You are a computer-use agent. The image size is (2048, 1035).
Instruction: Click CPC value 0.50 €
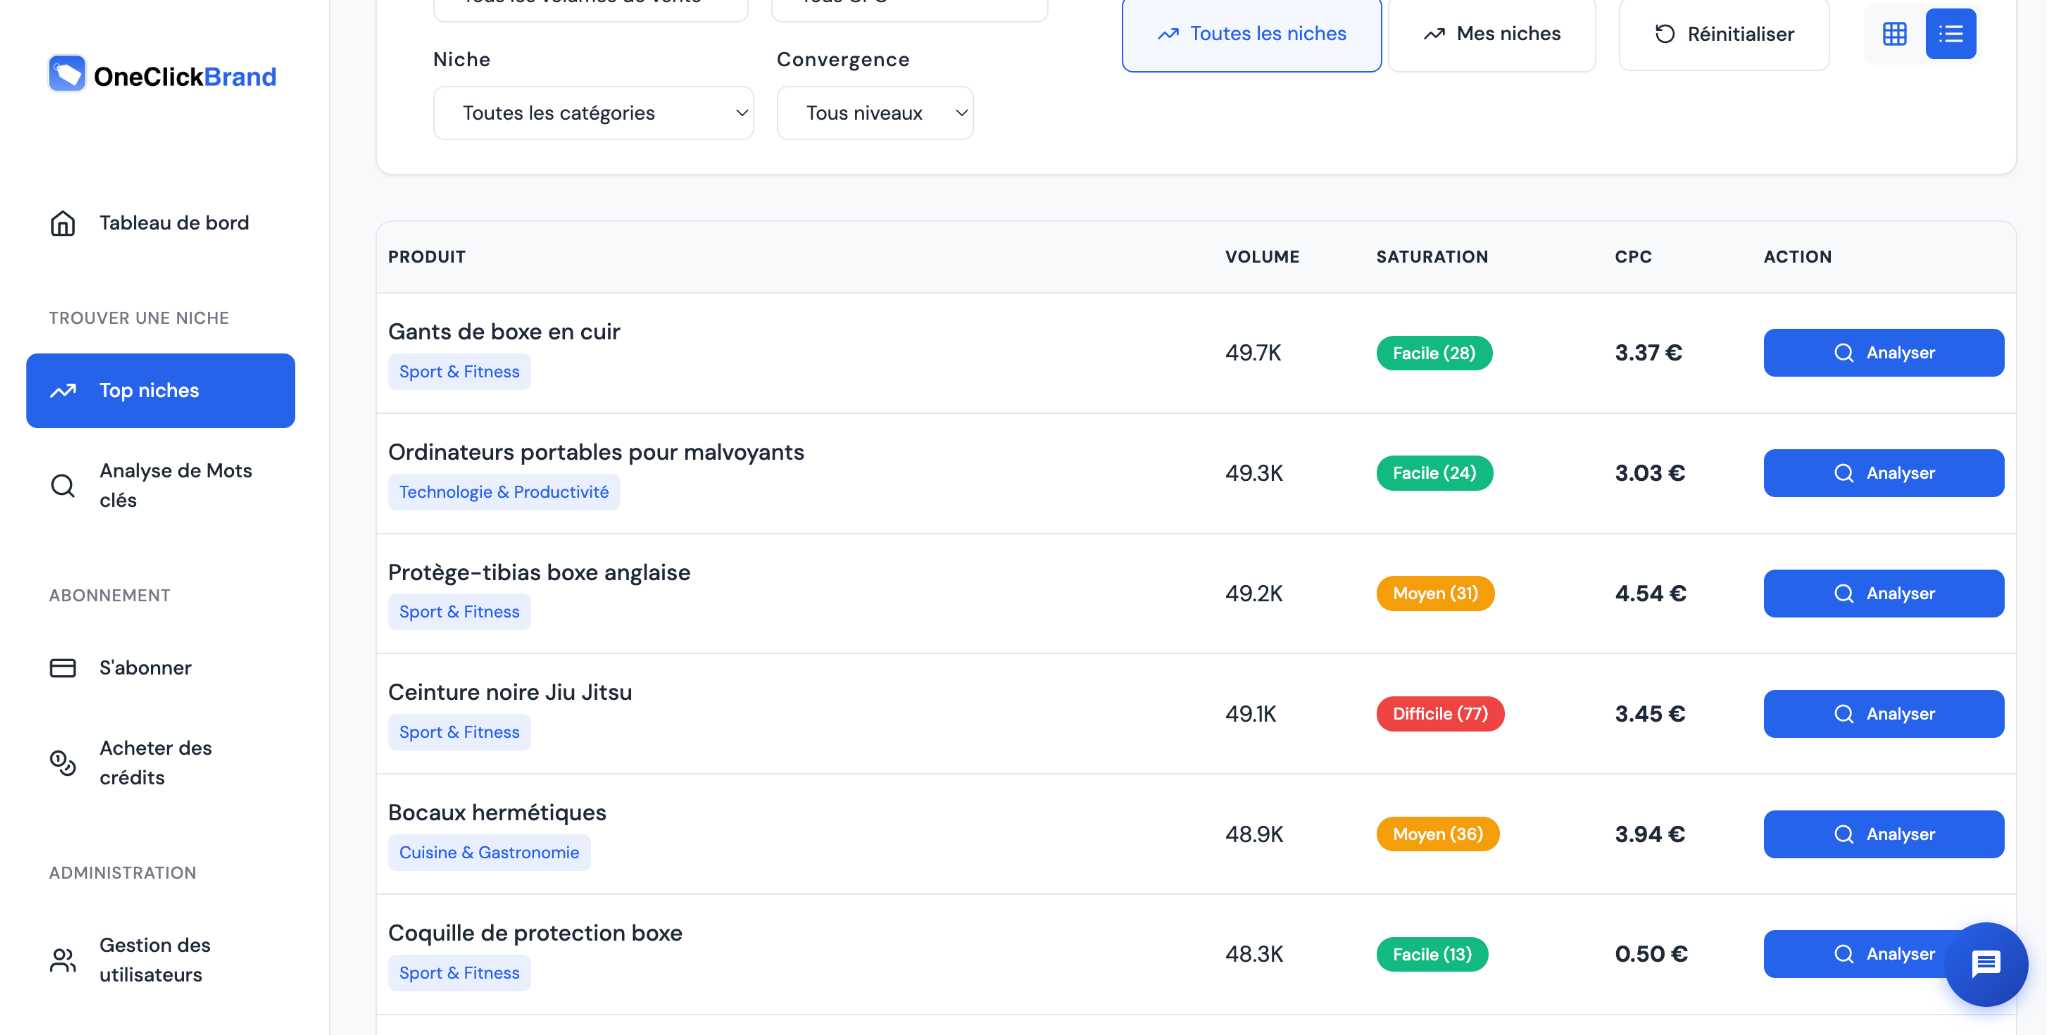point(1651,954)
